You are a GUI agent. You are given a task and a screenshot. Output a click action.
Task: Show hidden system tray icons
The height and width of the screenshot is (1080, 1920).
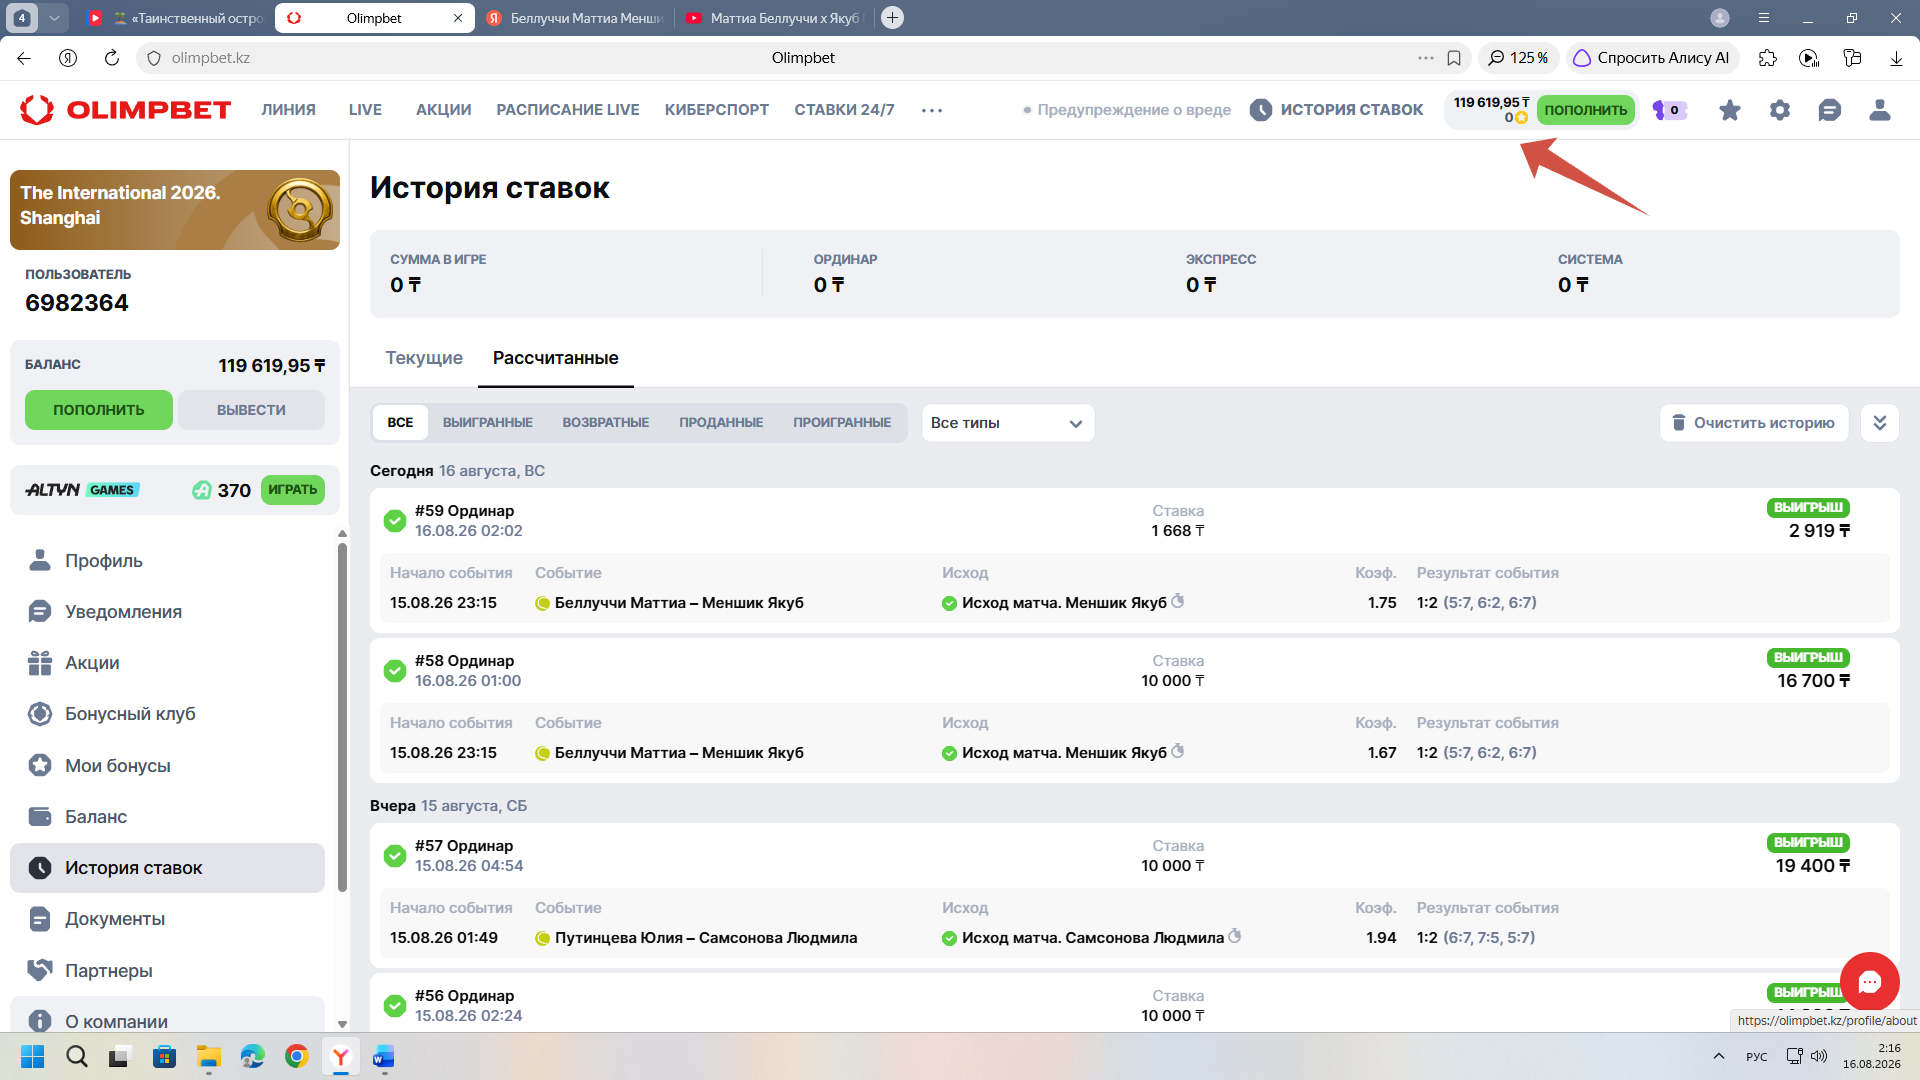[1719, 1056]
